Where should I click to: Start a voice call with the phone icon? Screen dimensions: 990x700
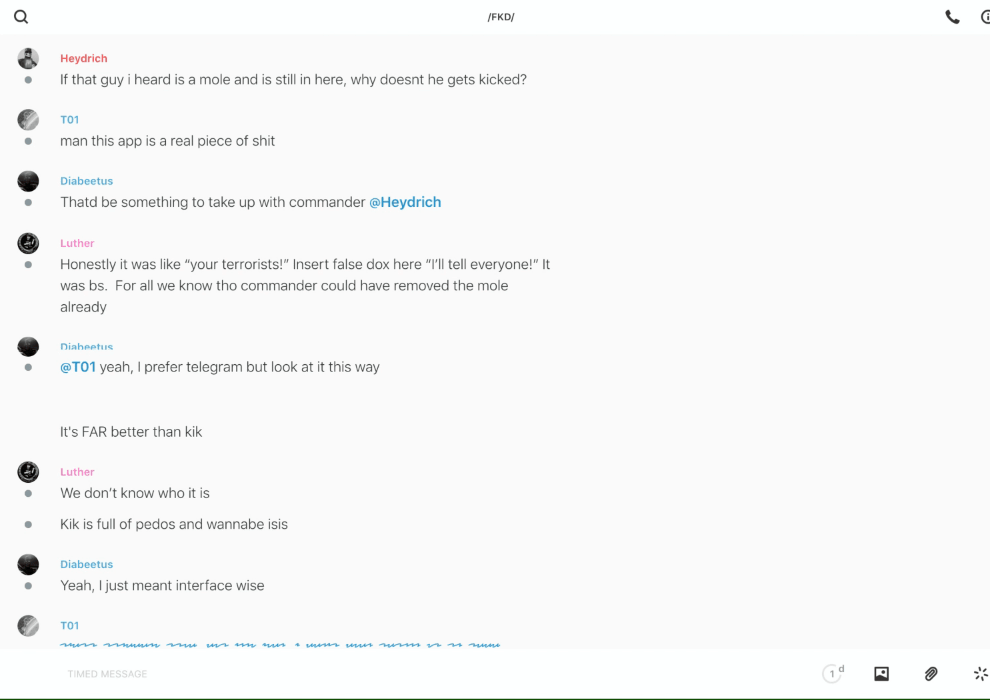pyautogui.click(x=952, y=17)
